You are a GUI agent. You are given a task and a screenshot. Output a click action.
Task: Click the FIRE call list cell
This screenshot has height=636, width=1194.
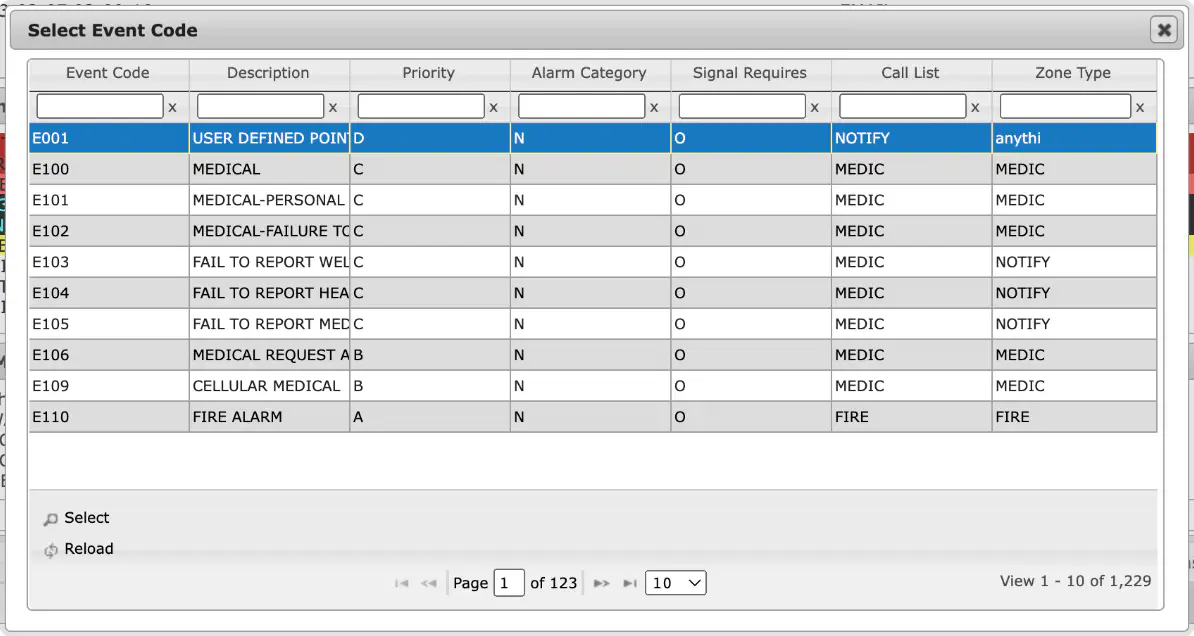coord(911,417)
